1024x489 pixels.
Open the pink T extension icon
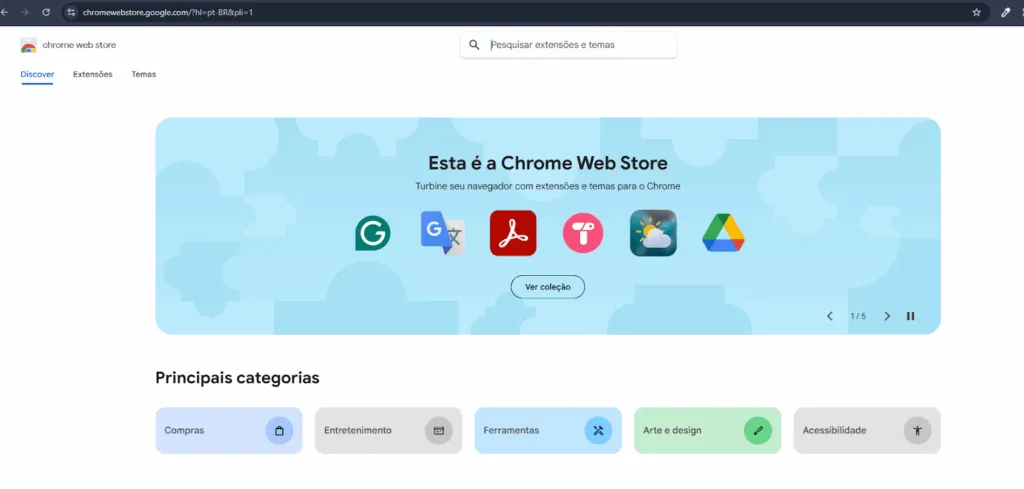[583, 233]
